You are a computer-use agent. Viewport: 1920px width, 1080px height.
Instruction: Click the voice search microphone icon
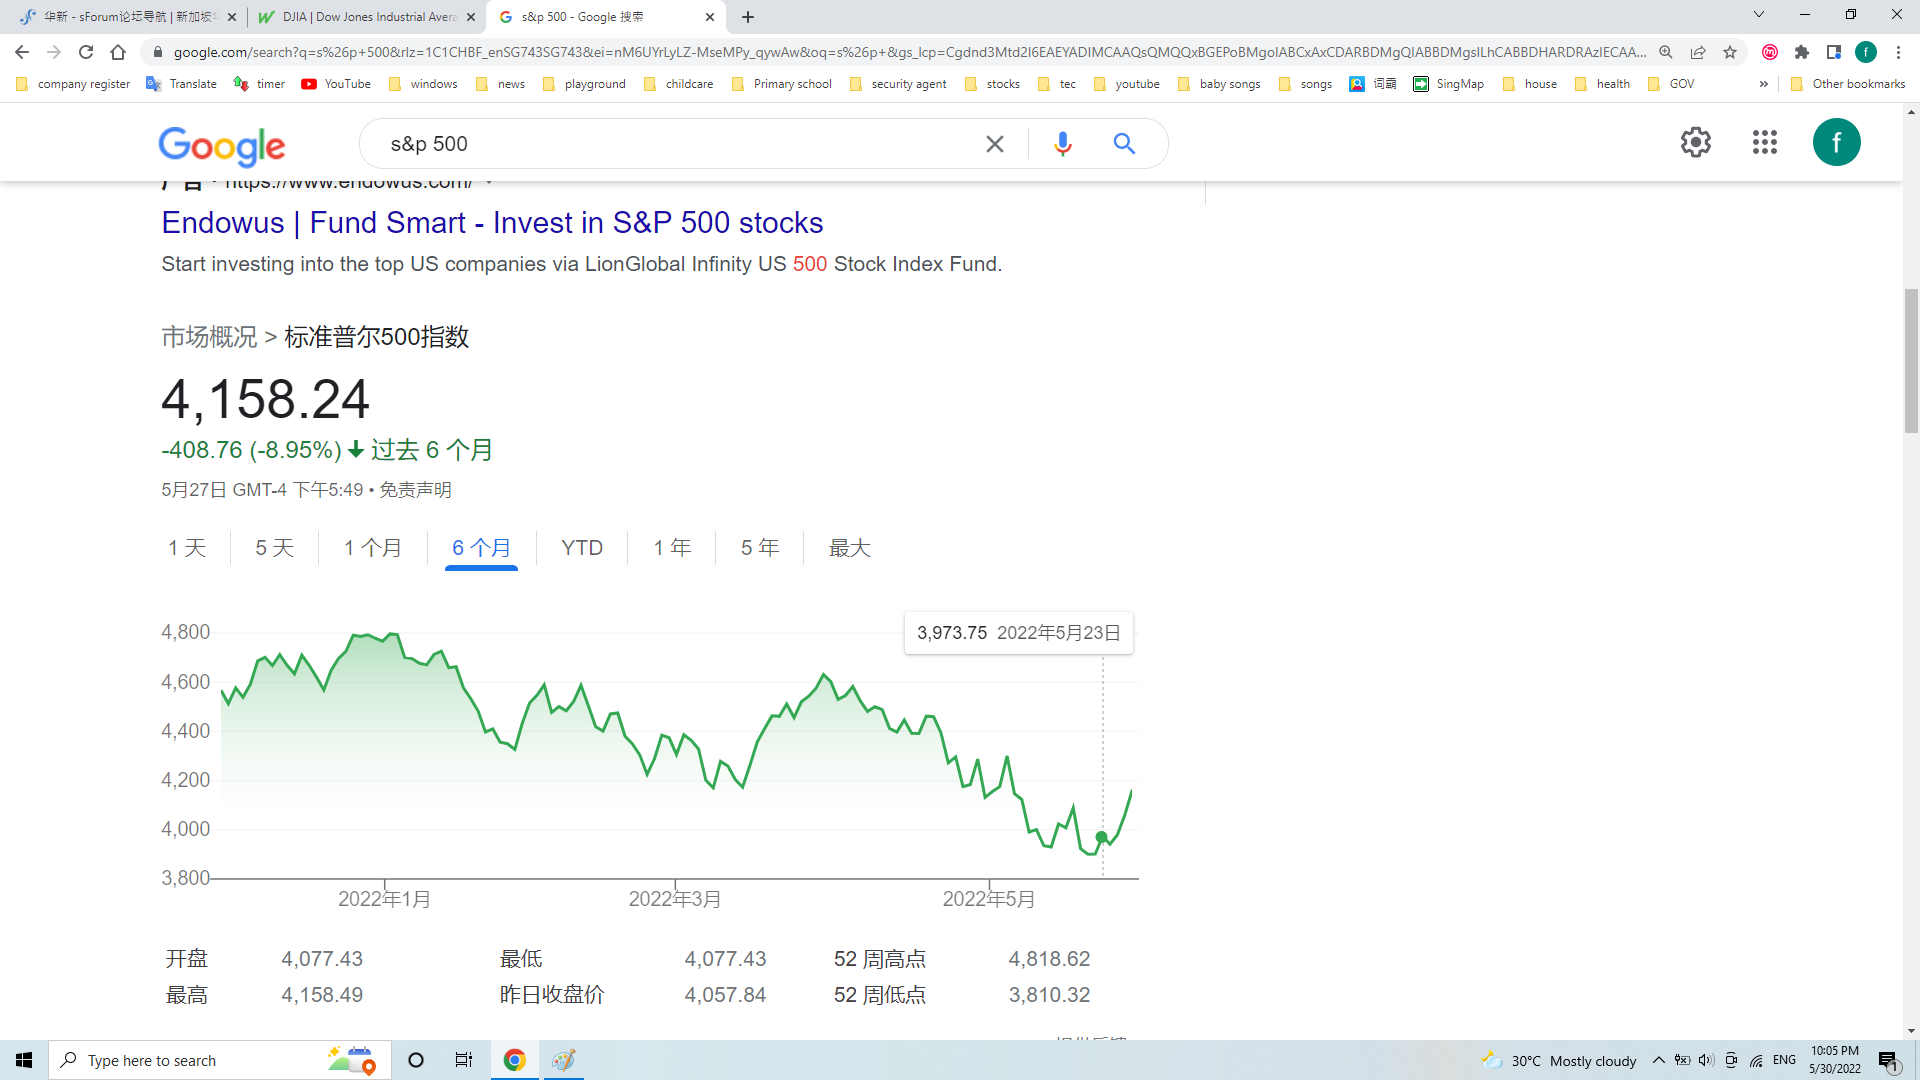pyautogui.click(x=1062, y=144)
